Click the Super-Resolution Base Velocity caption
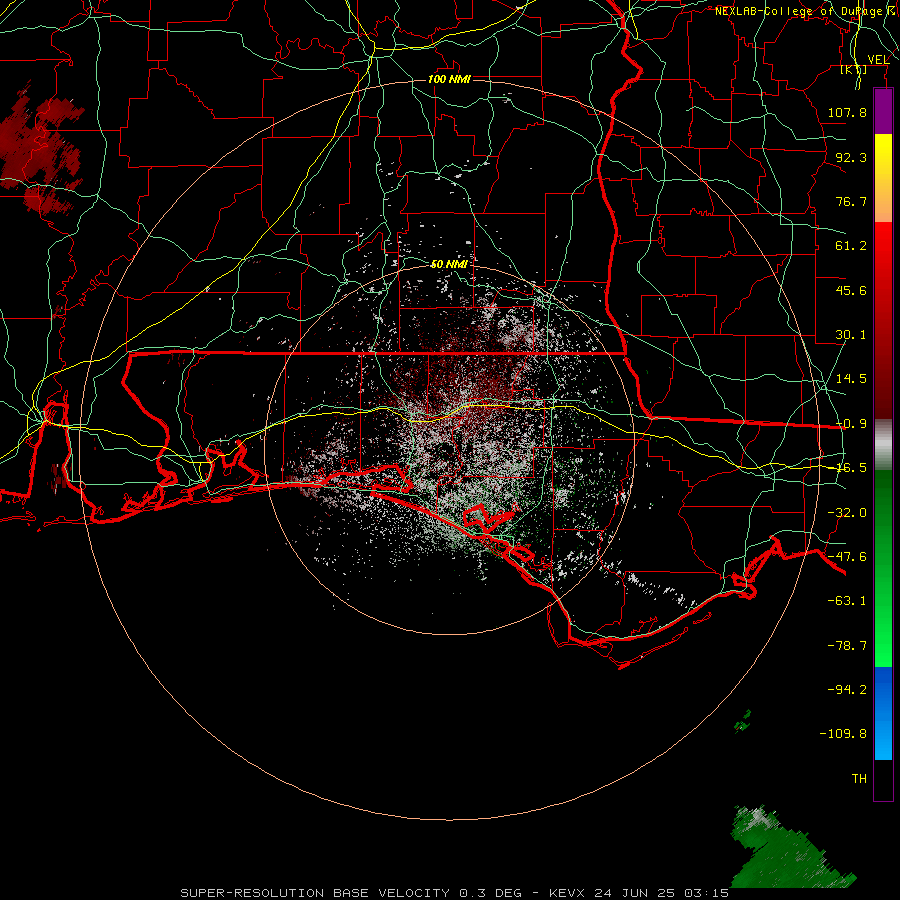Viewport: 900px width, 900px height. [455, 893]
